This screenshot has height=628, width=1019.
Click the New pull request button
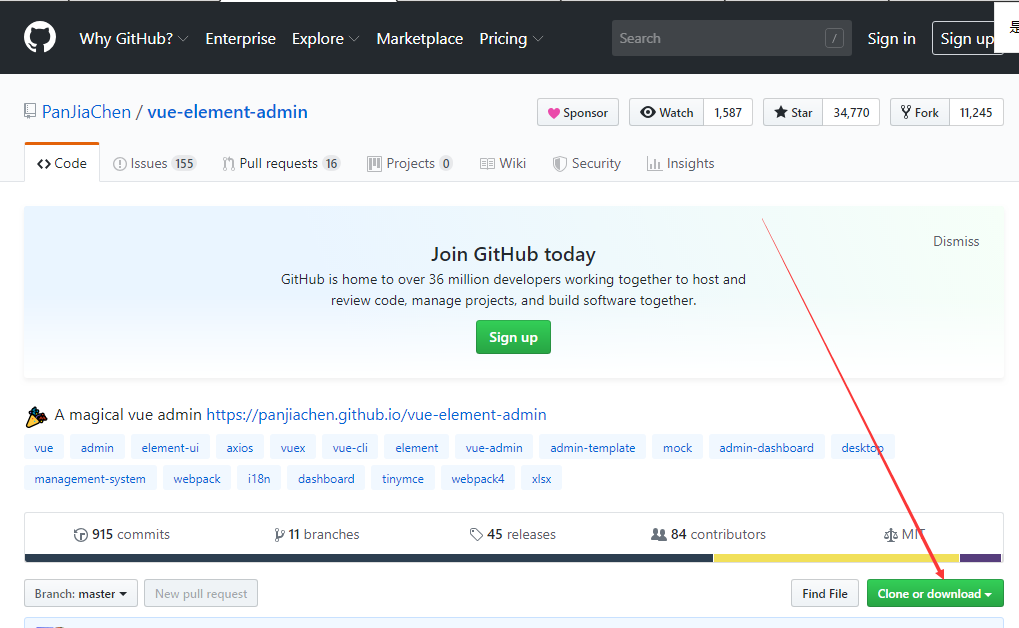point(201,594)
